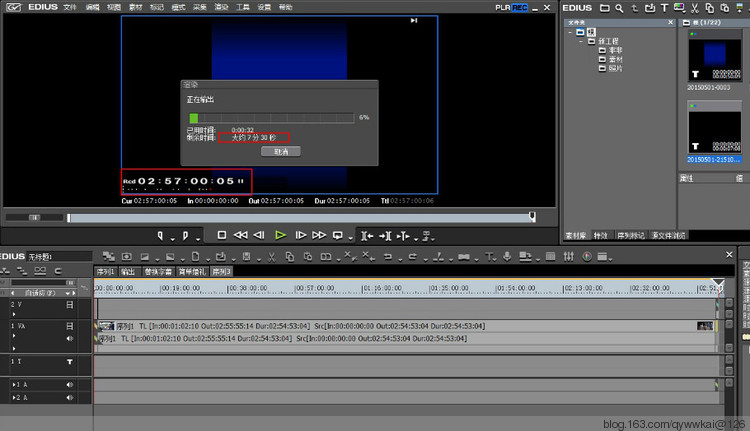Screen dimensions: 750x431
Task: Select the 20150501-0003 clip thumbnail
Action: pos(714,58)
